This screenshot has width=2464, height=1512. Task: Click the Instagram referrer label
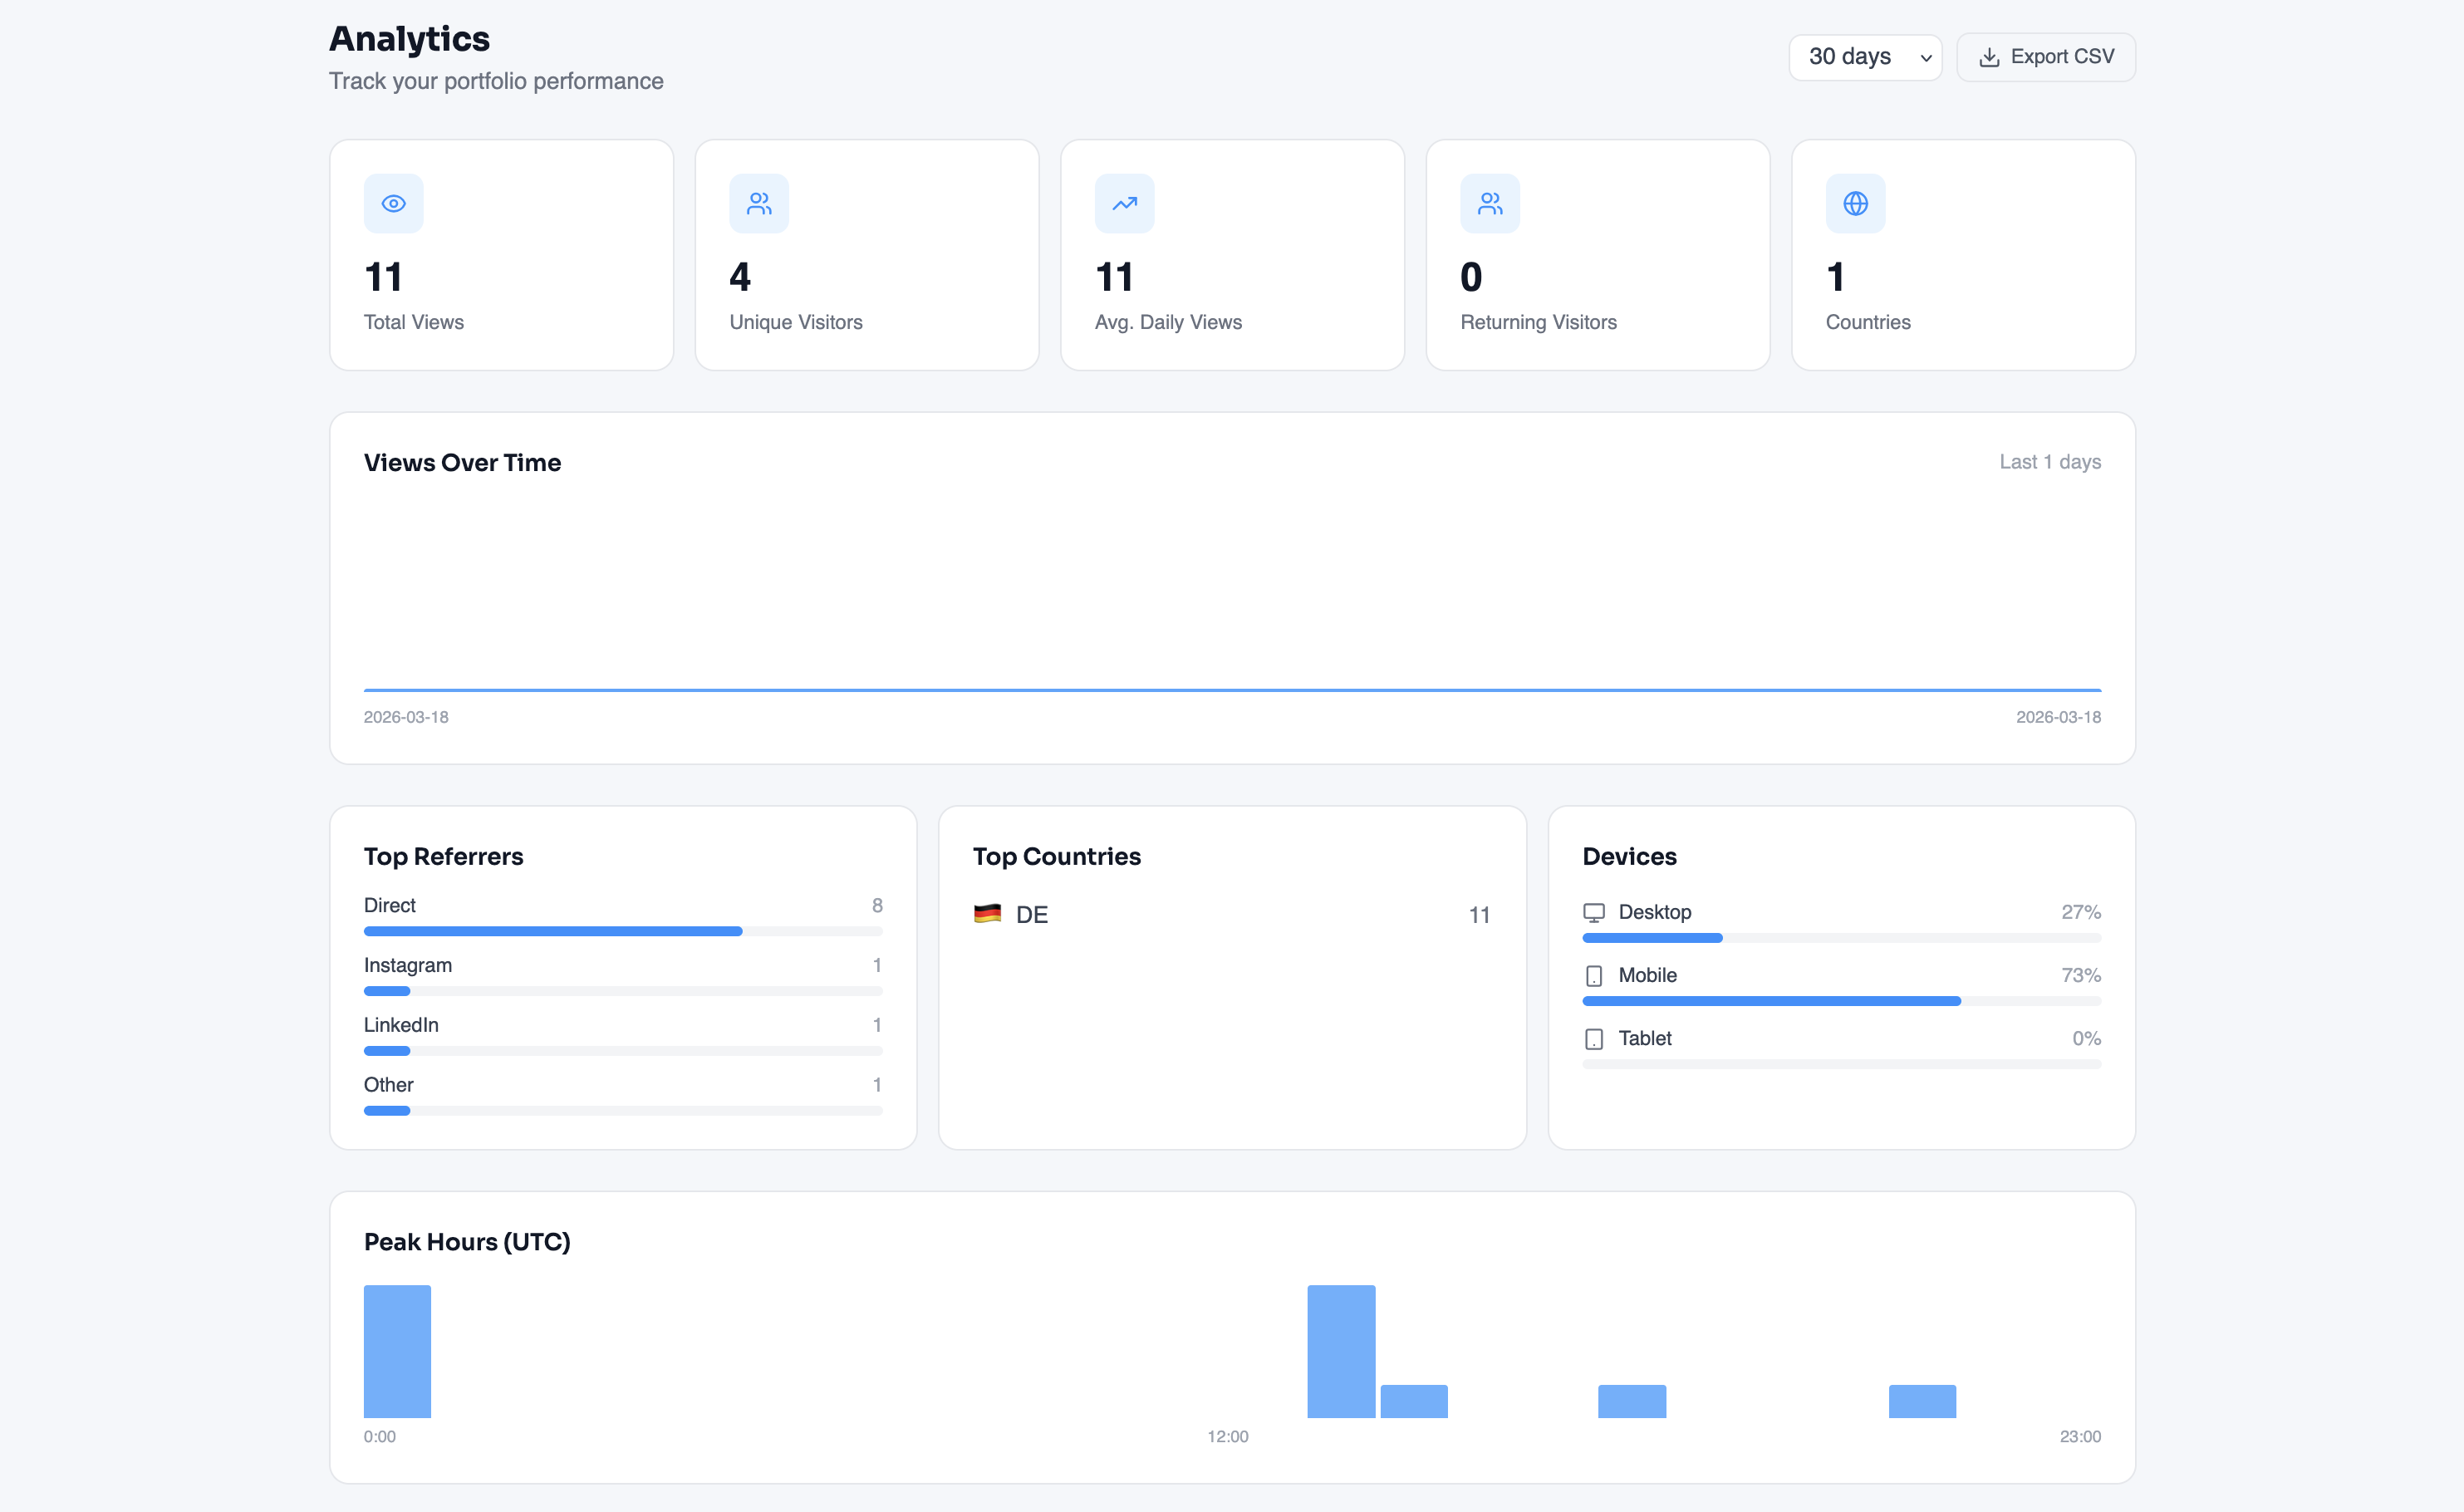pos(407,965)
